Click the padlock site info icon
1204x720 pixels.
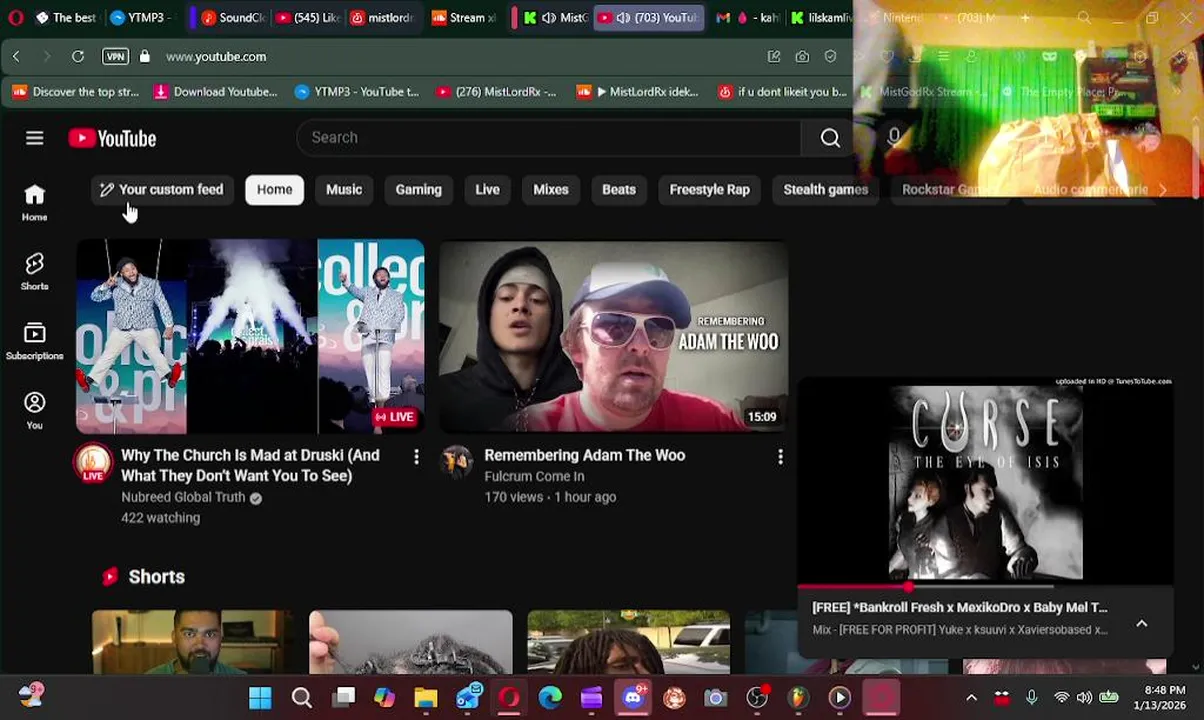[145, 57]
